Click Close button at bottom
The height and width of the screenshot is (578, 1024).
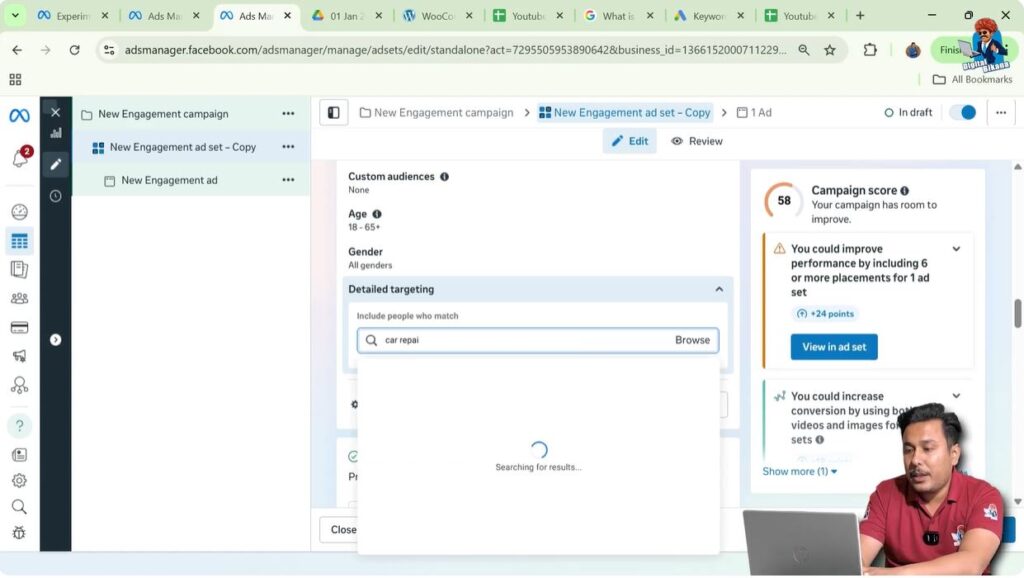pos(343,530)
